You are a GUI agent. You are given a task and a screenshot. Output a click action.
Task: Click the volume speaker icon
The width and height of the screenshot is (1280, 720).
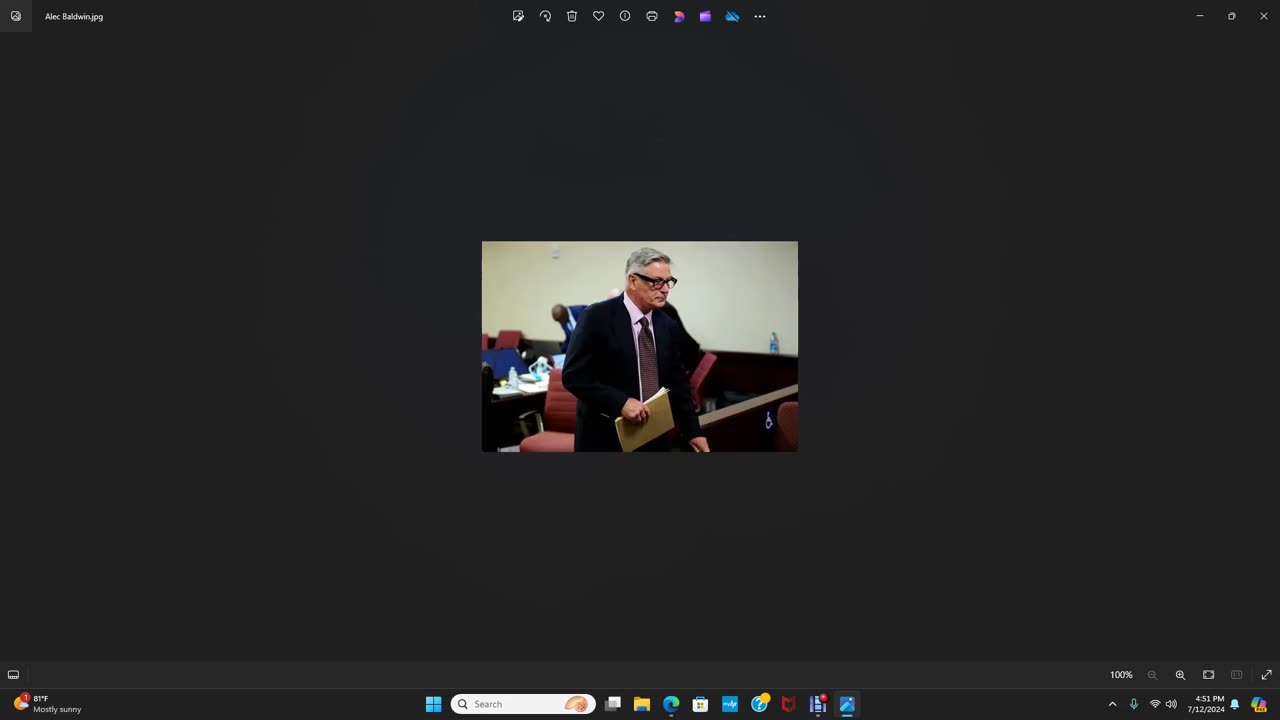pyautogui.click(x=1171, y=704)
